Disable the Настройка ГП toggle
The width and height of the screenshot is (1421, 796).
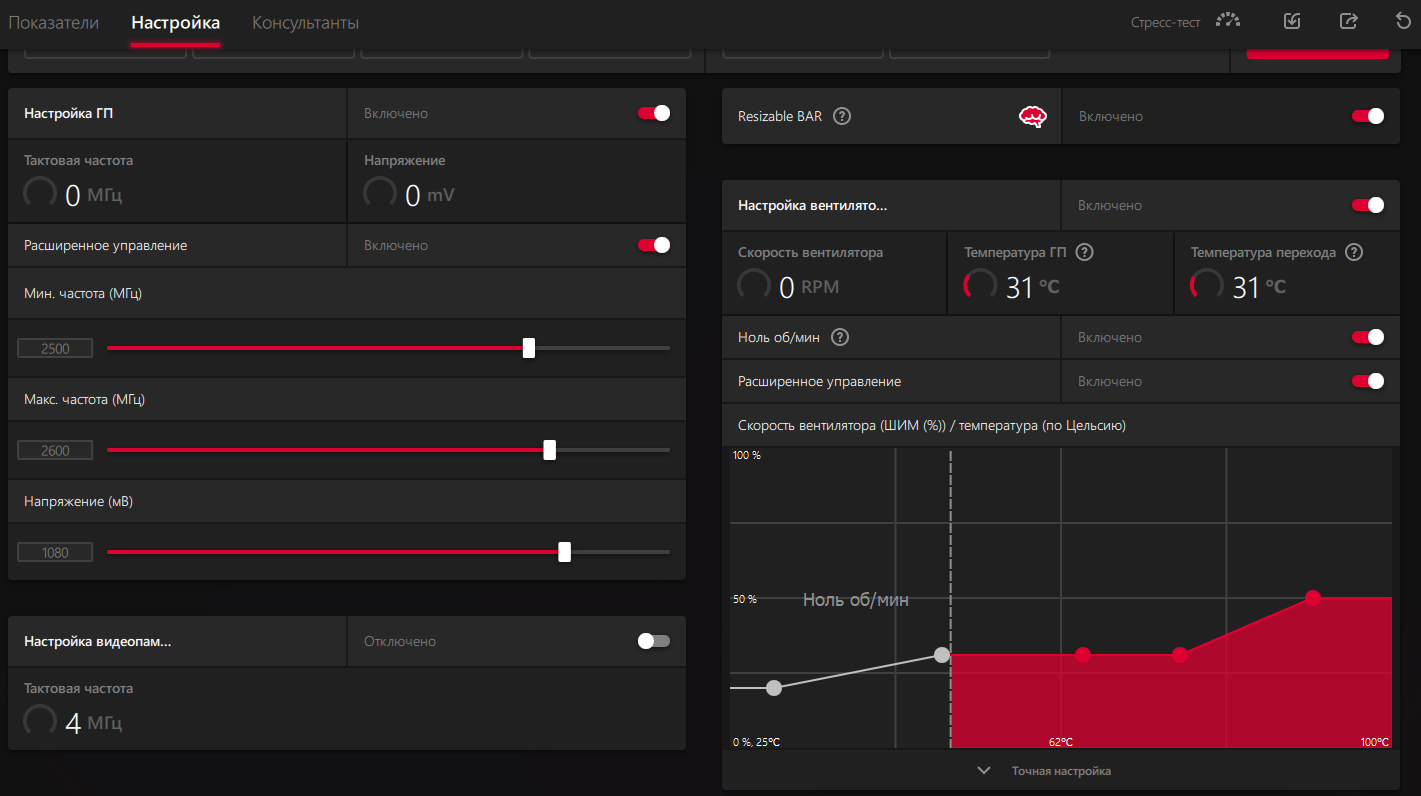tap(654, 113)
